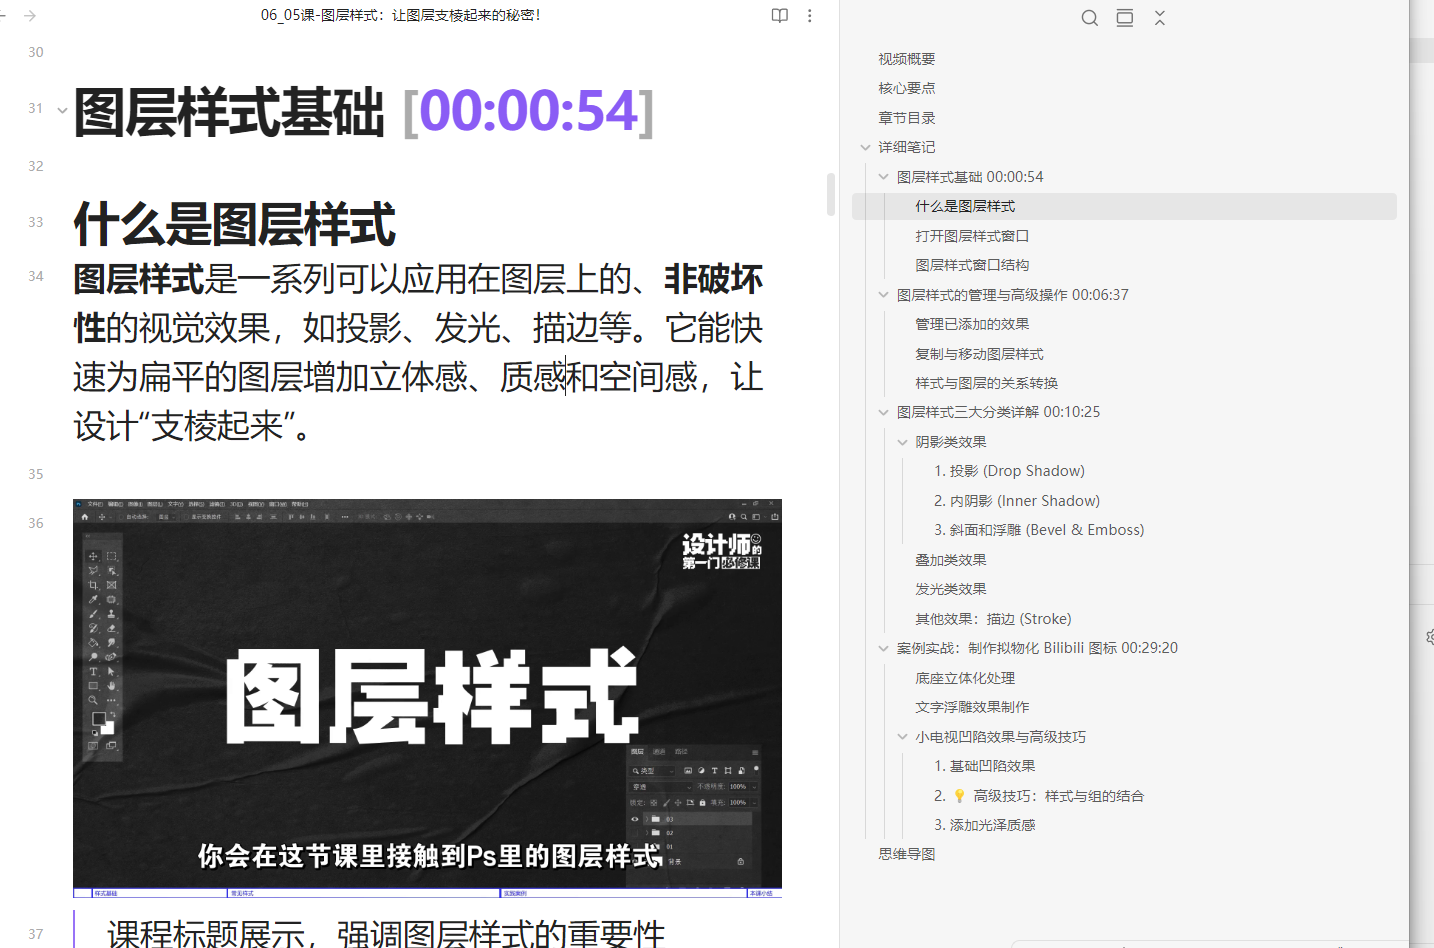The width and height of the screenshot is (1434, 948).
Task: Select 斜面和浮雕 (Bevel & Emboss) outline item
Action: click(1039, 530)
